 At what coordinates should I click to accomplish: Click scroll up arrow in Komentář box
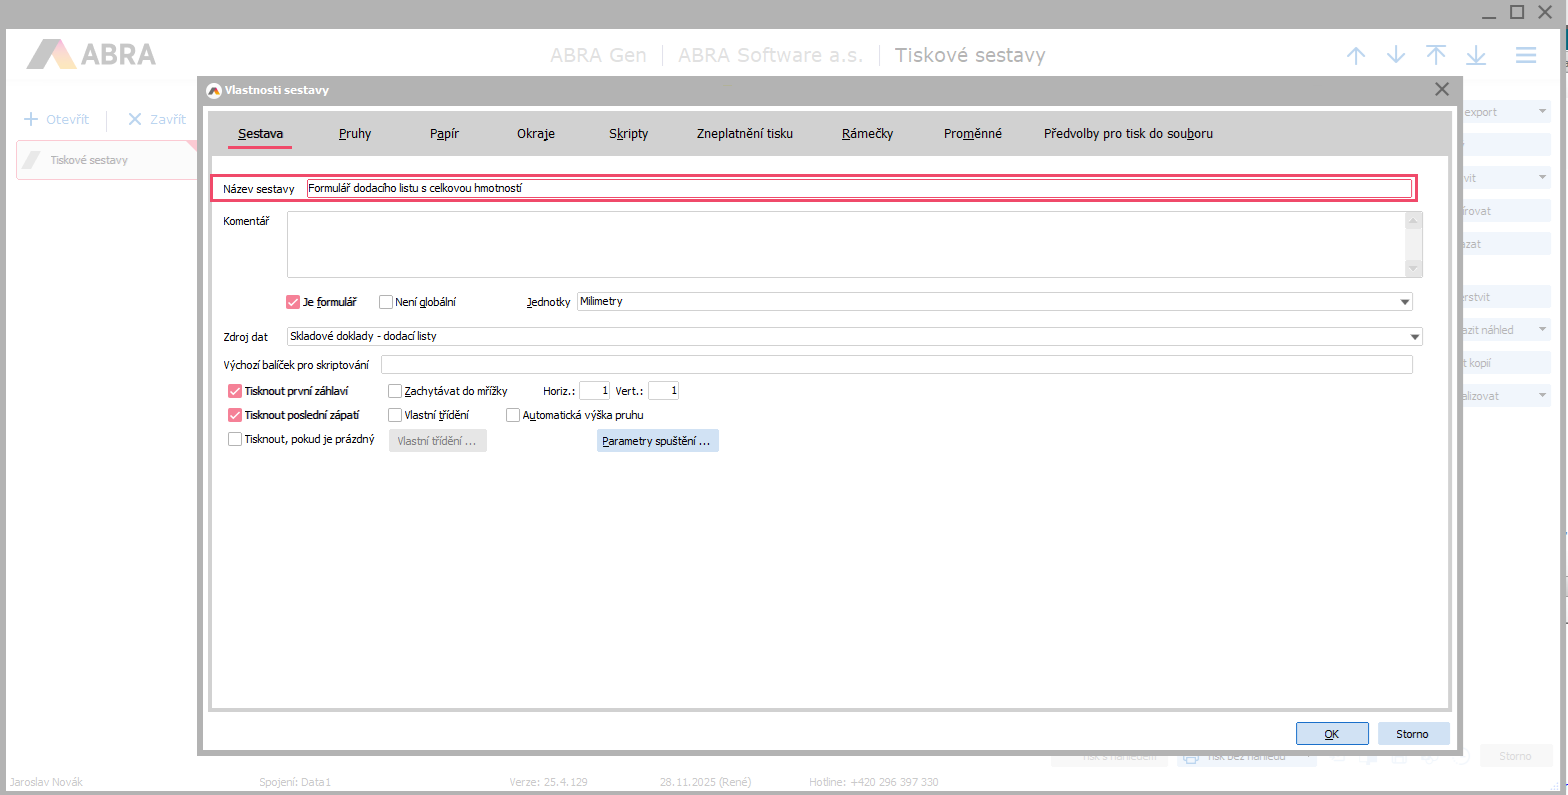click(x=1413, y=220)
